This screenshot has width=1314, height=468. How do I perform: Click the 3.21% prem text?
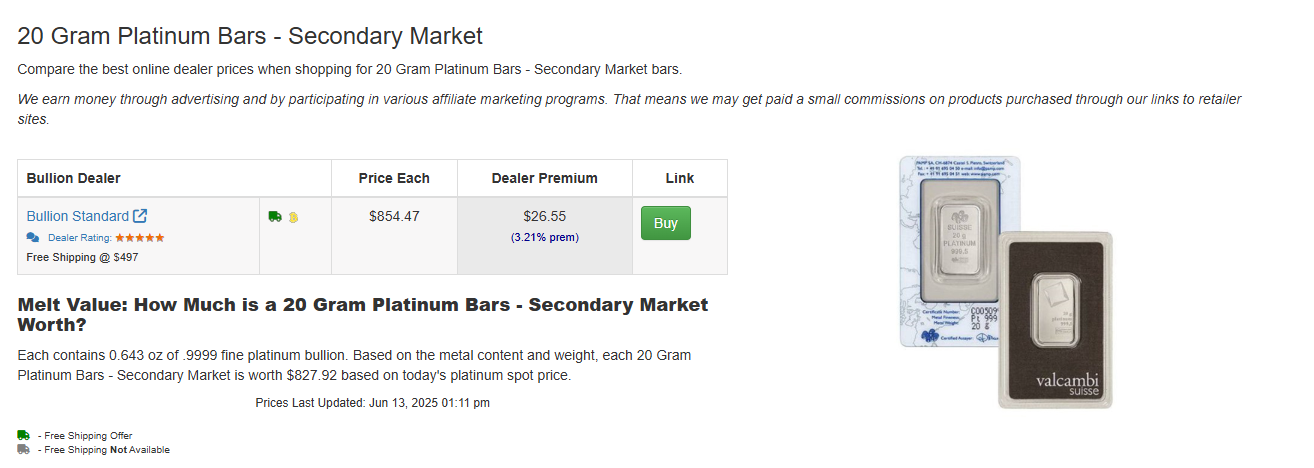(x=545, y=237)
